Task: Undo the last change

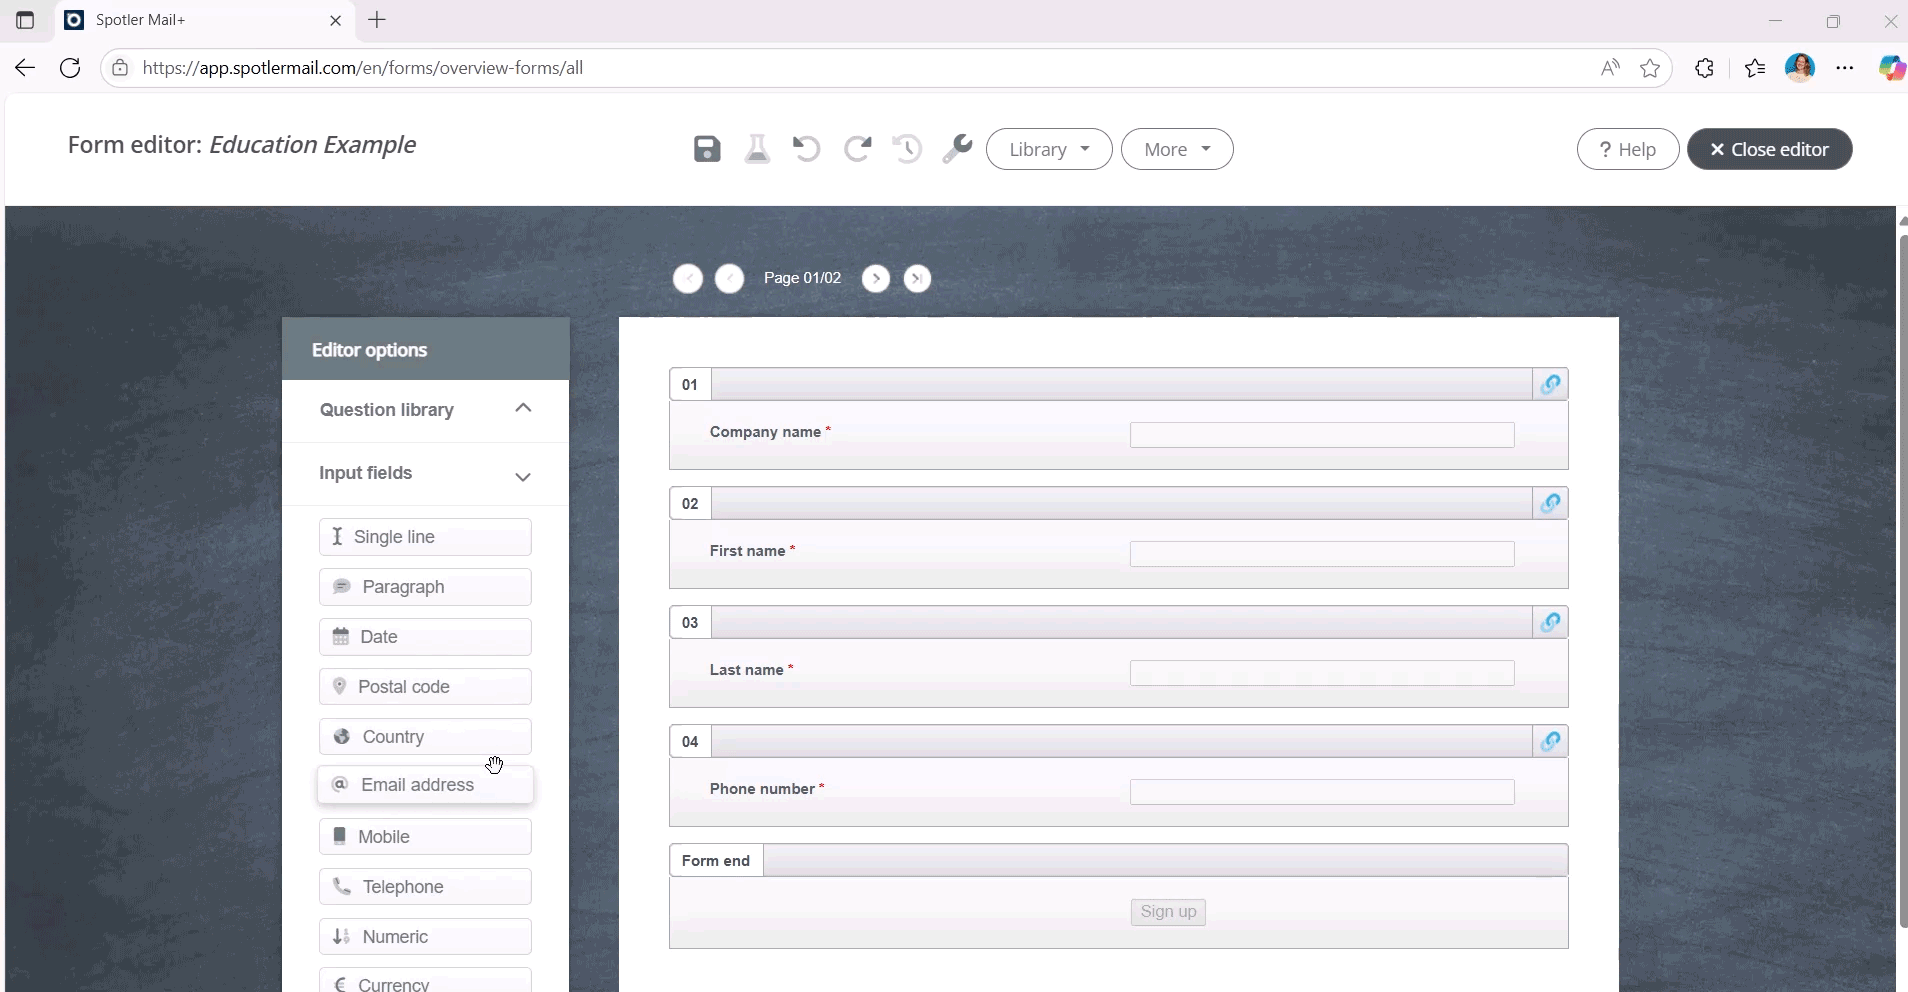Action: click(x=807, y=149)
